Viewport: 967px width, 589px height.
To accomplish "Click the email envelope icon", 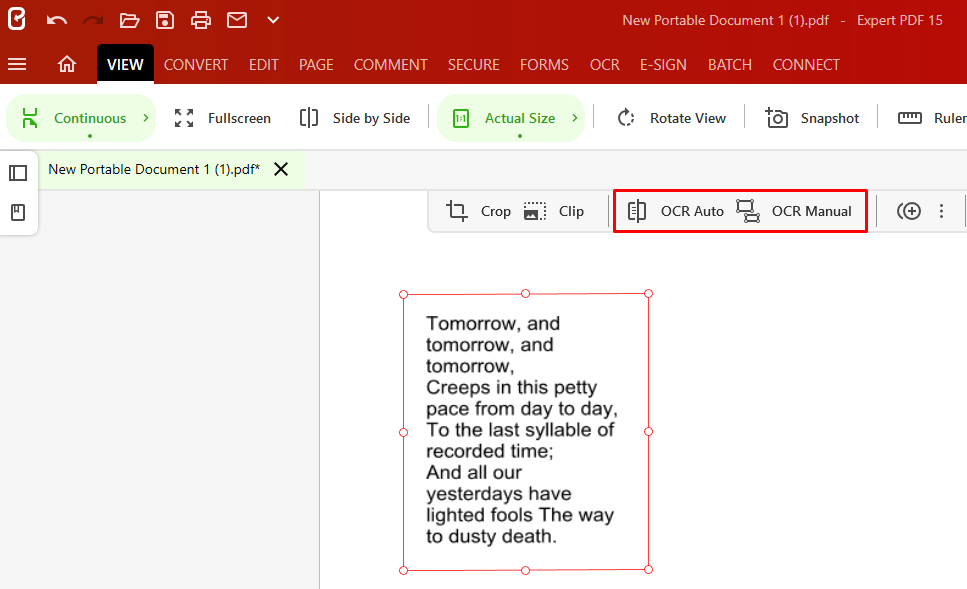I will coord(236,20).
